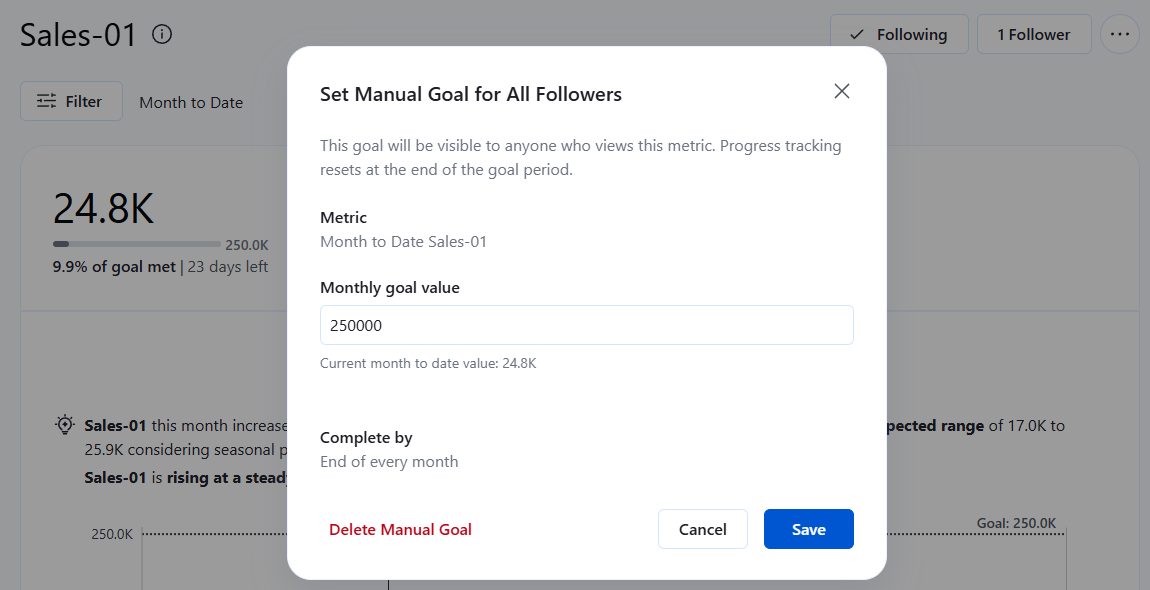1150x590 pixels.
Task: Click 'Month to Date Sales-01' metric text
Action: (403, 241)
